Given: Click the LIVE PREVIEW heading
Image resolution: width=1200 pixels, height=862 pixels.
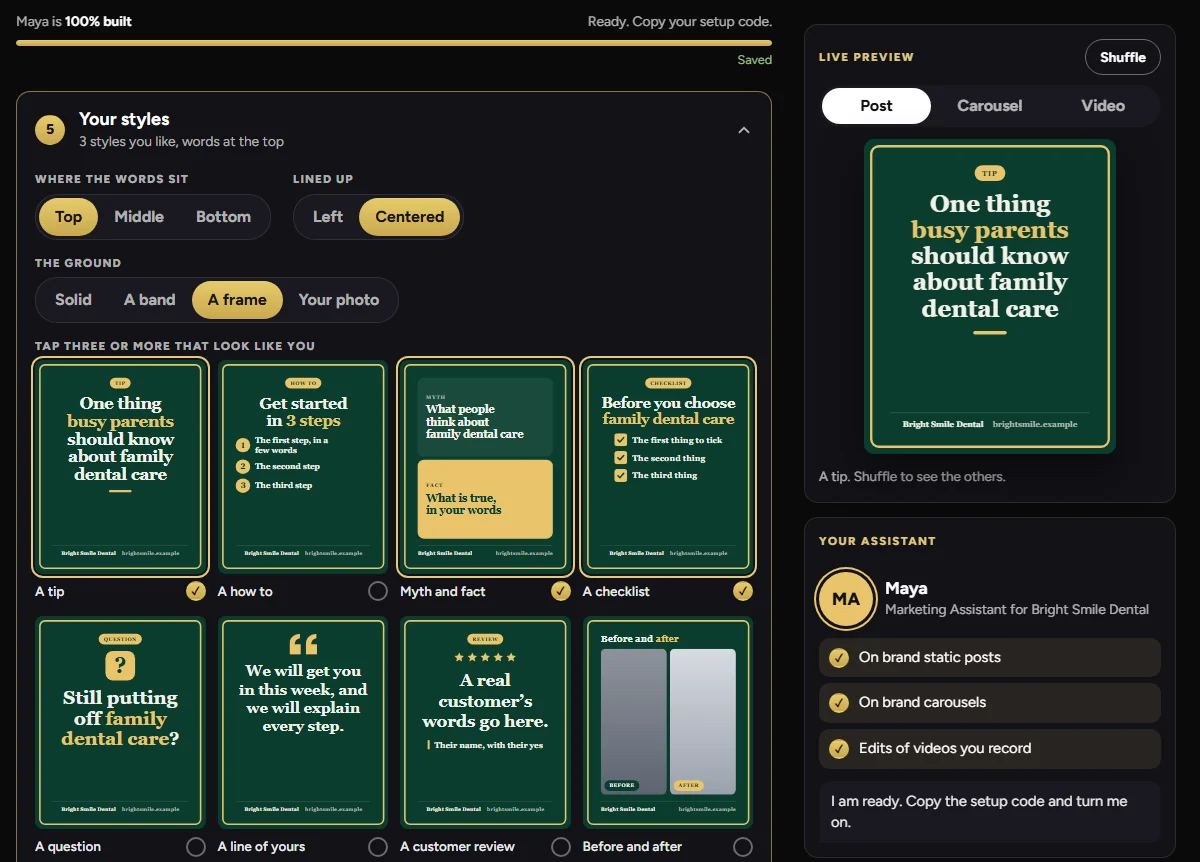Looking at the screenshot, I should [x=866, y=57].
